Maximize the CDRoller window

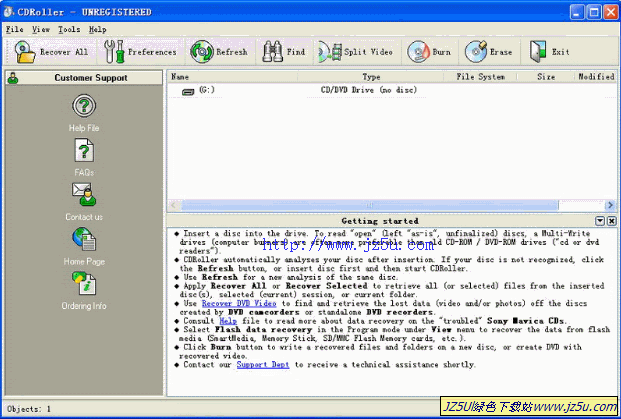pyautogui.click(x=594, y=12)
